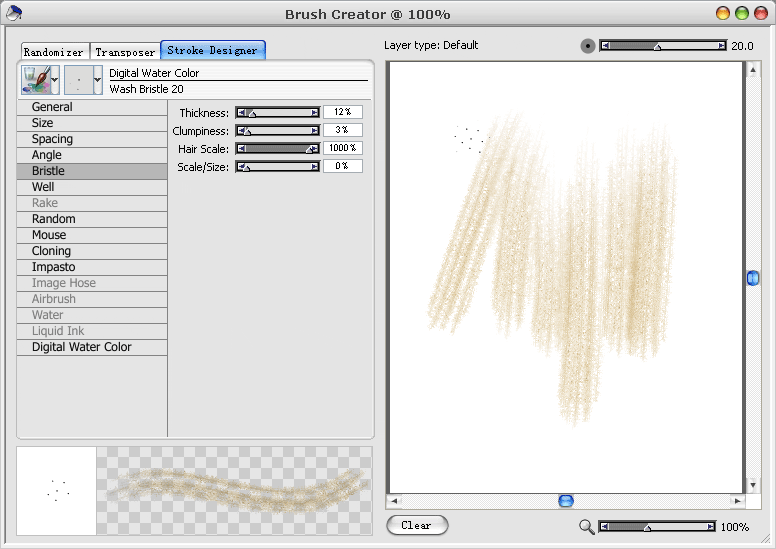Click the Hair Scale 1000% value field
This screenshot has height=549, width=776.
click(x=343, y=148)
